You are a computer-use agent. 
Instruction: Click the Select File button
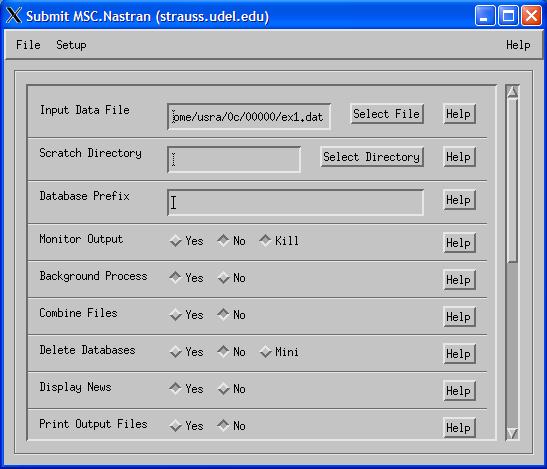387,114
